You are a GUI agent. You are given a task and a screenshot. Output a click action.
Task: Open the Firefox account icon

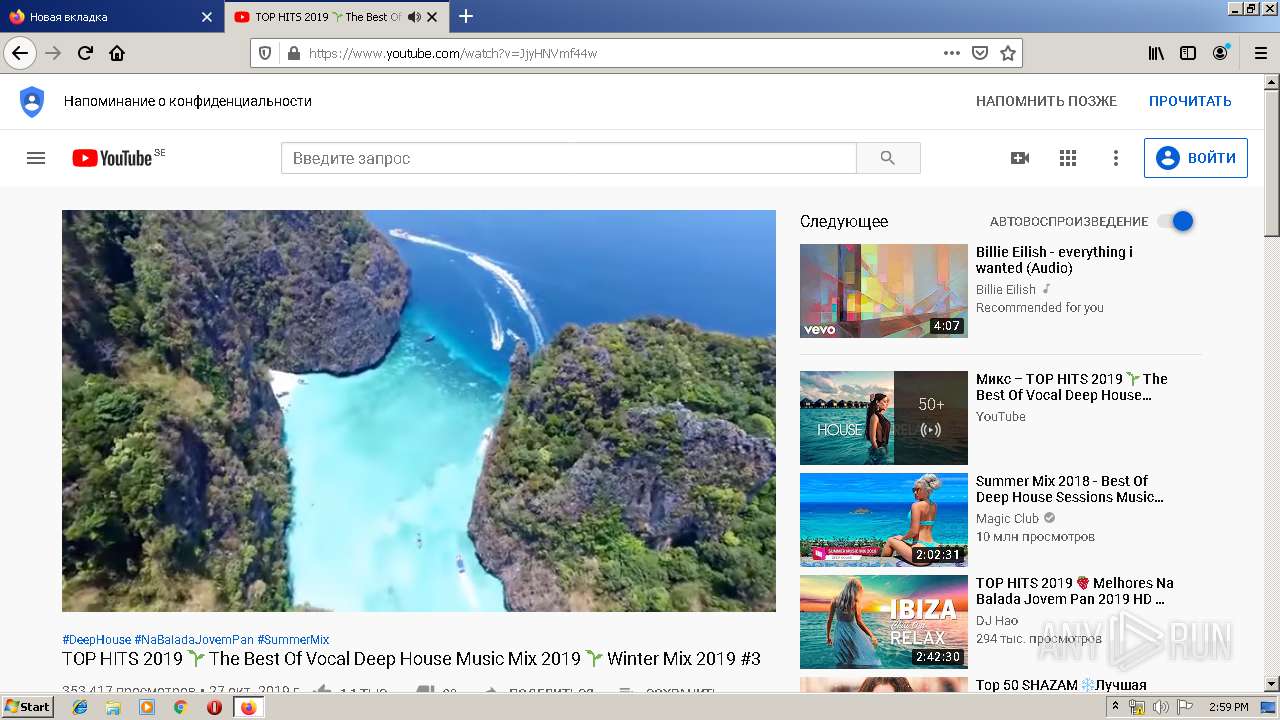click(x=1220, y=53)
